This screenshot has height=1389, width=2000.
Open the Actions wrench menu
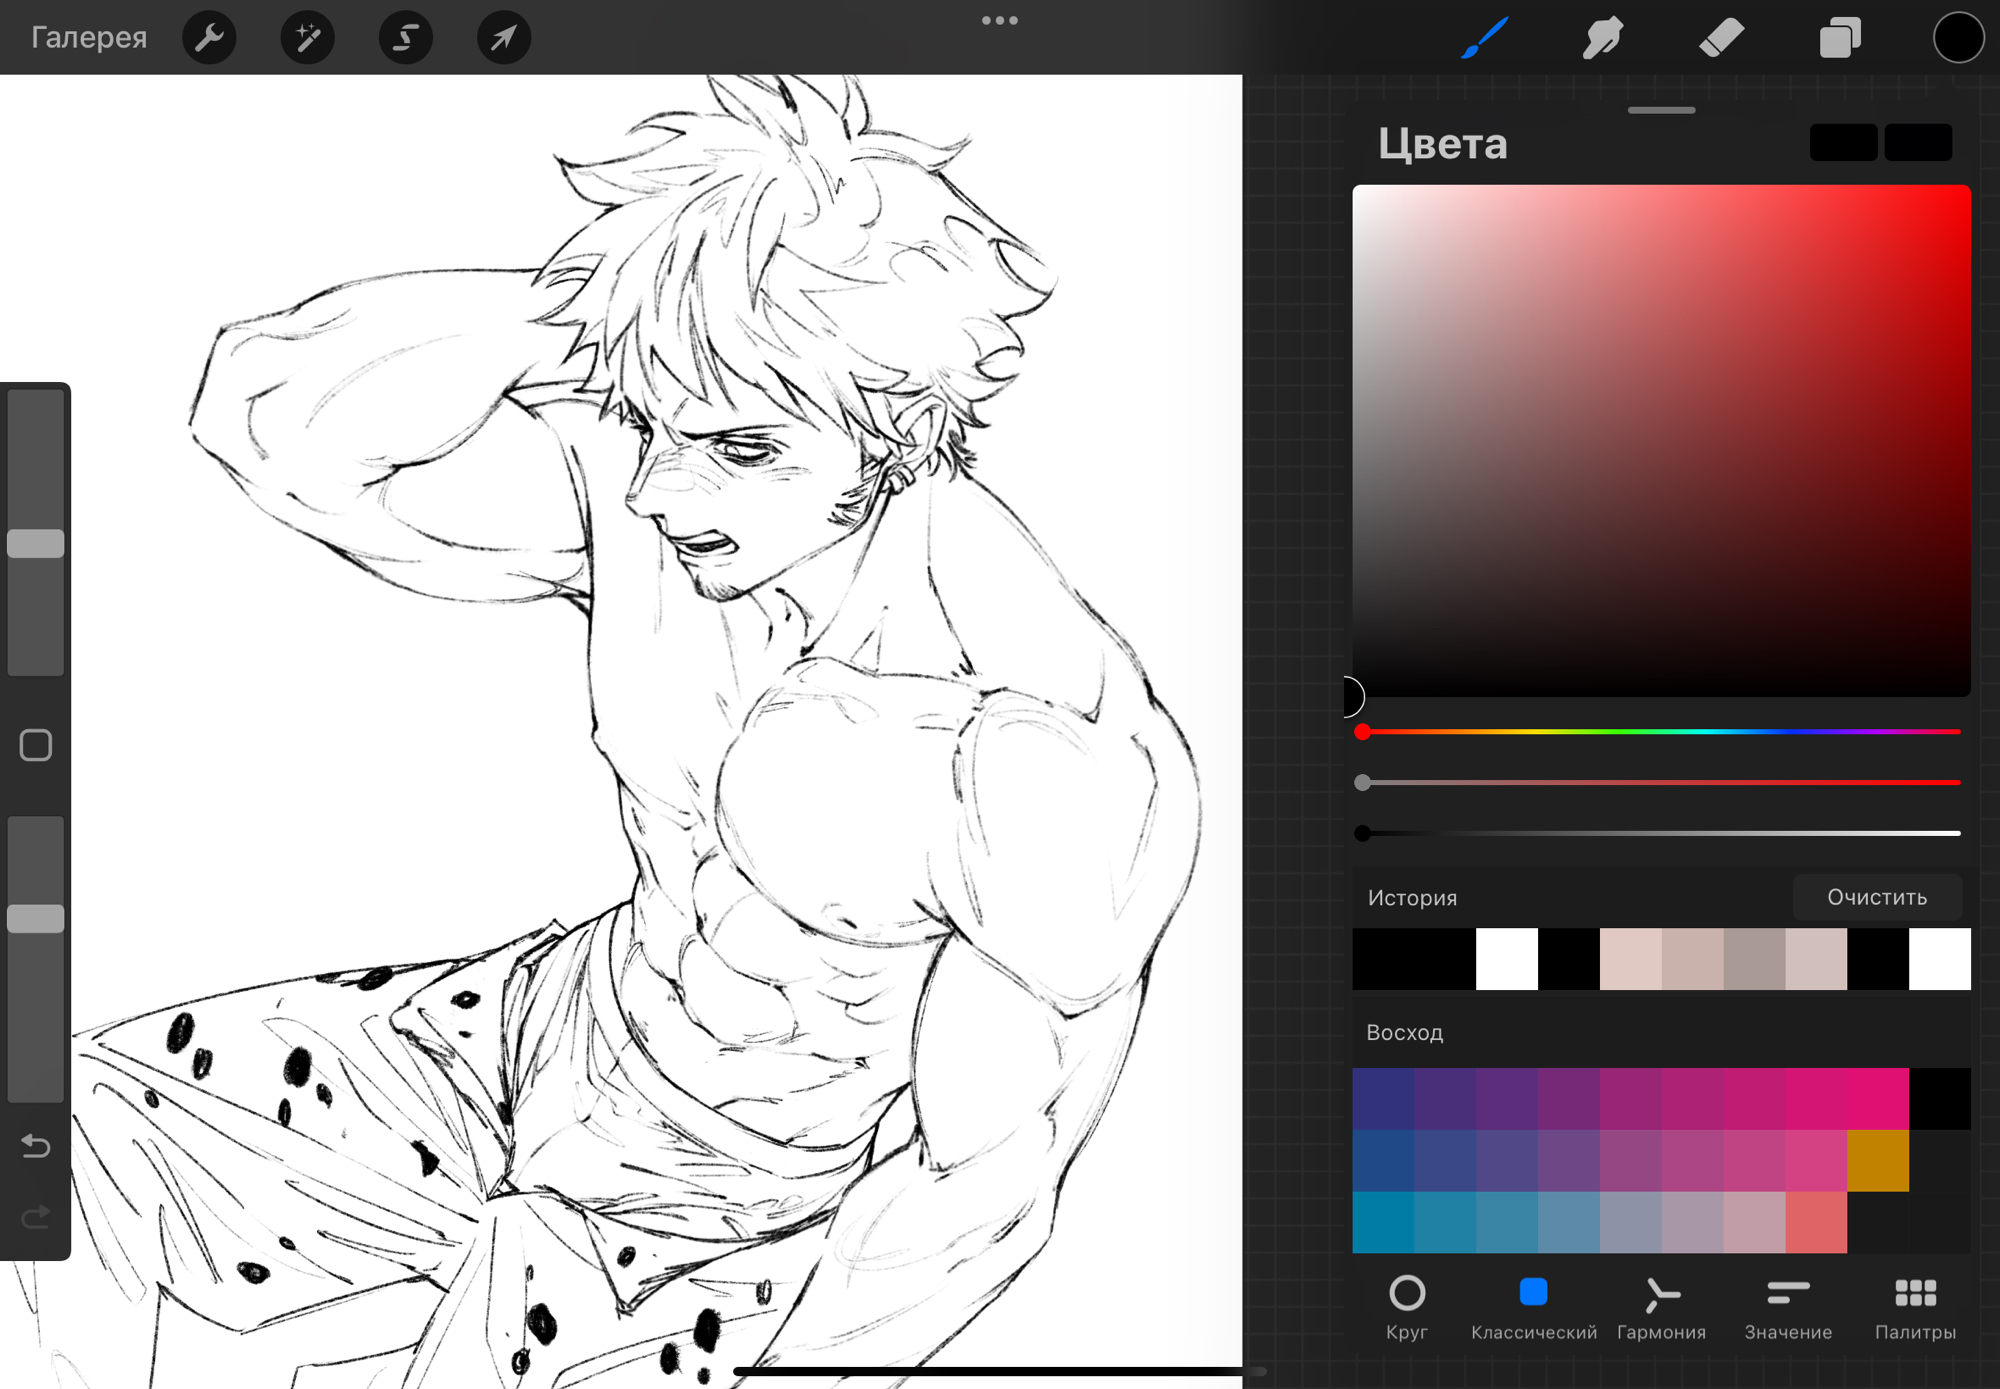[209, 38]
